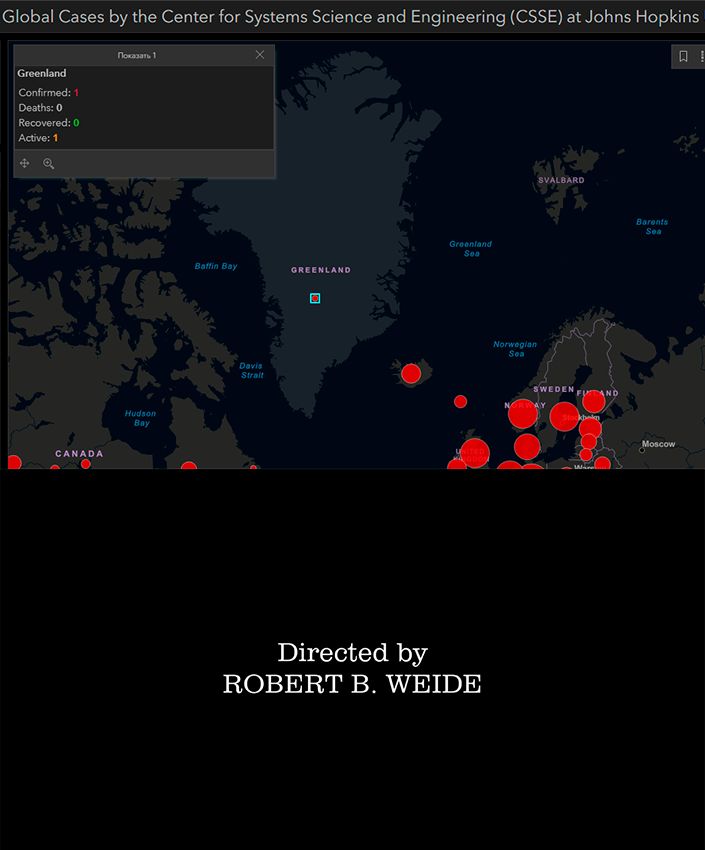Image resolution: width=705 pixels, height=850 pixels.
Task: Click the SVALBARD map label
Action: coord(561,180)
